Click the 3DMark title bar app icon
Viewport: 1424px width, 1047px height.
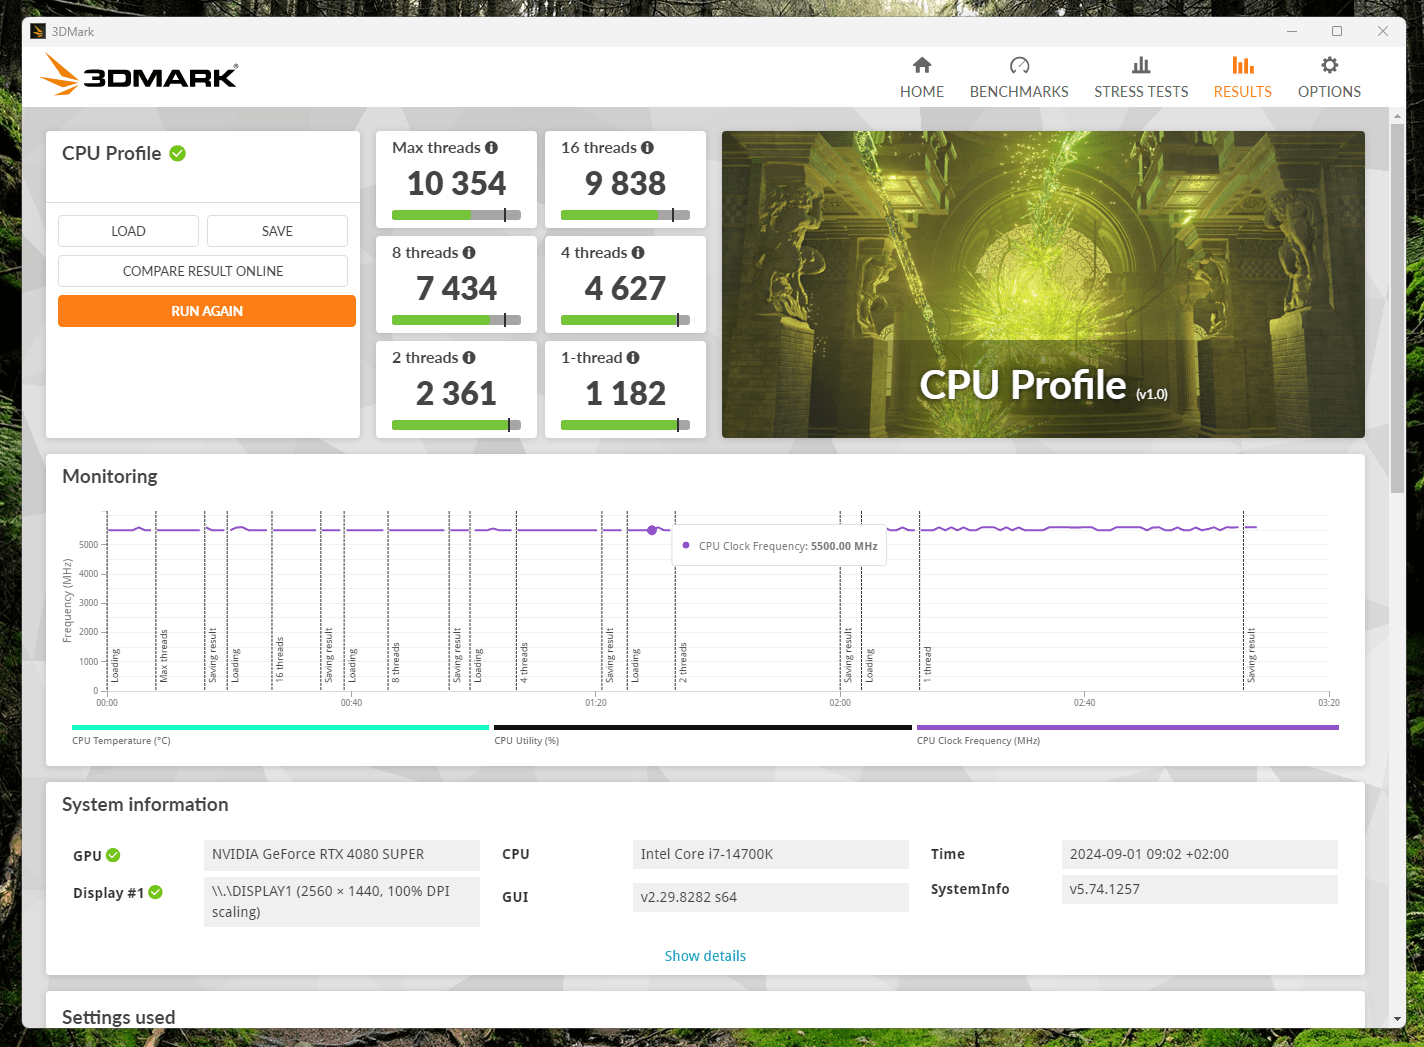point(38,31)
